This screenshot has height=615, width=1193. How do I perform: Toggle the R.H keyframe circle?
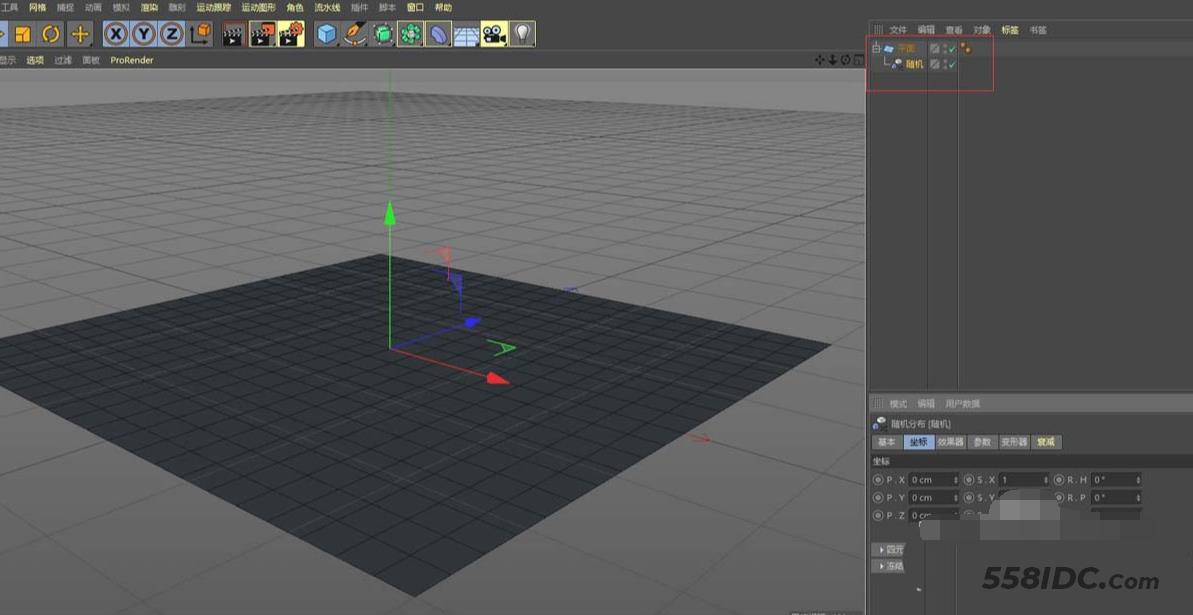tap(1059, 480)
